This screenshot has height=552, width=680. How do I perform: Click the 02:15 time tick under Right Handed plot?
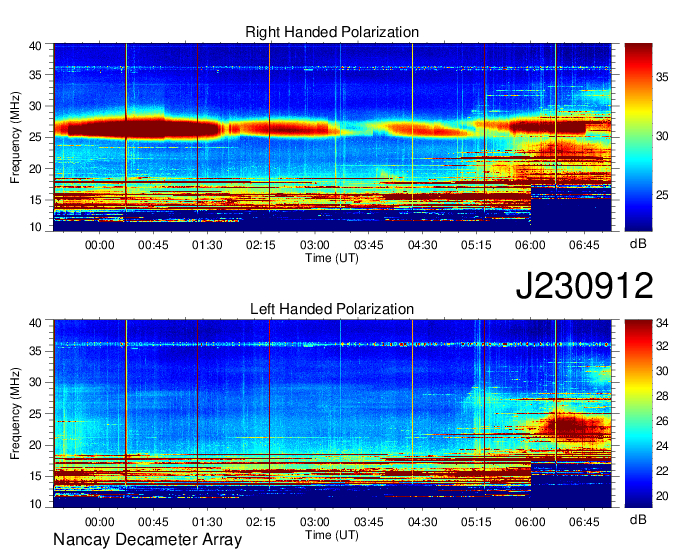coord(261,245)
